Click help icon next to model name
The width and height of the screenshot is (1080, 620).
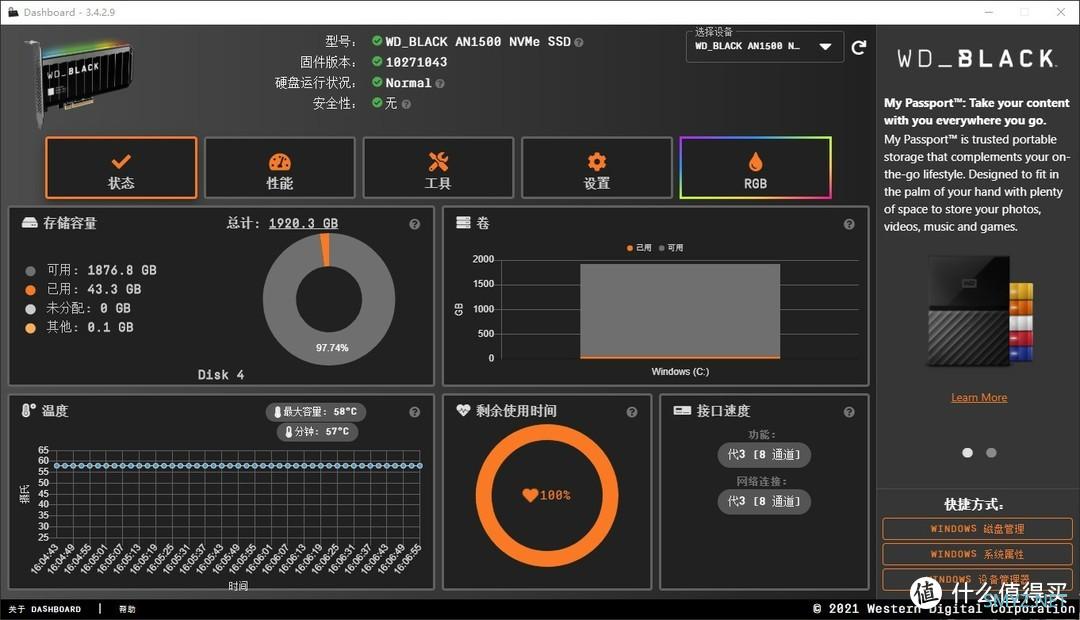point(579,42)
